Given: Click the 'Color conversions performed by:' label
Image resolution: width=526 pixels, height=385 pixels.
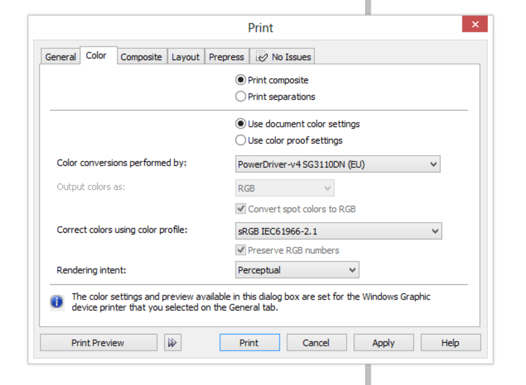Looking at the screenshot, I should pos(121,163).
